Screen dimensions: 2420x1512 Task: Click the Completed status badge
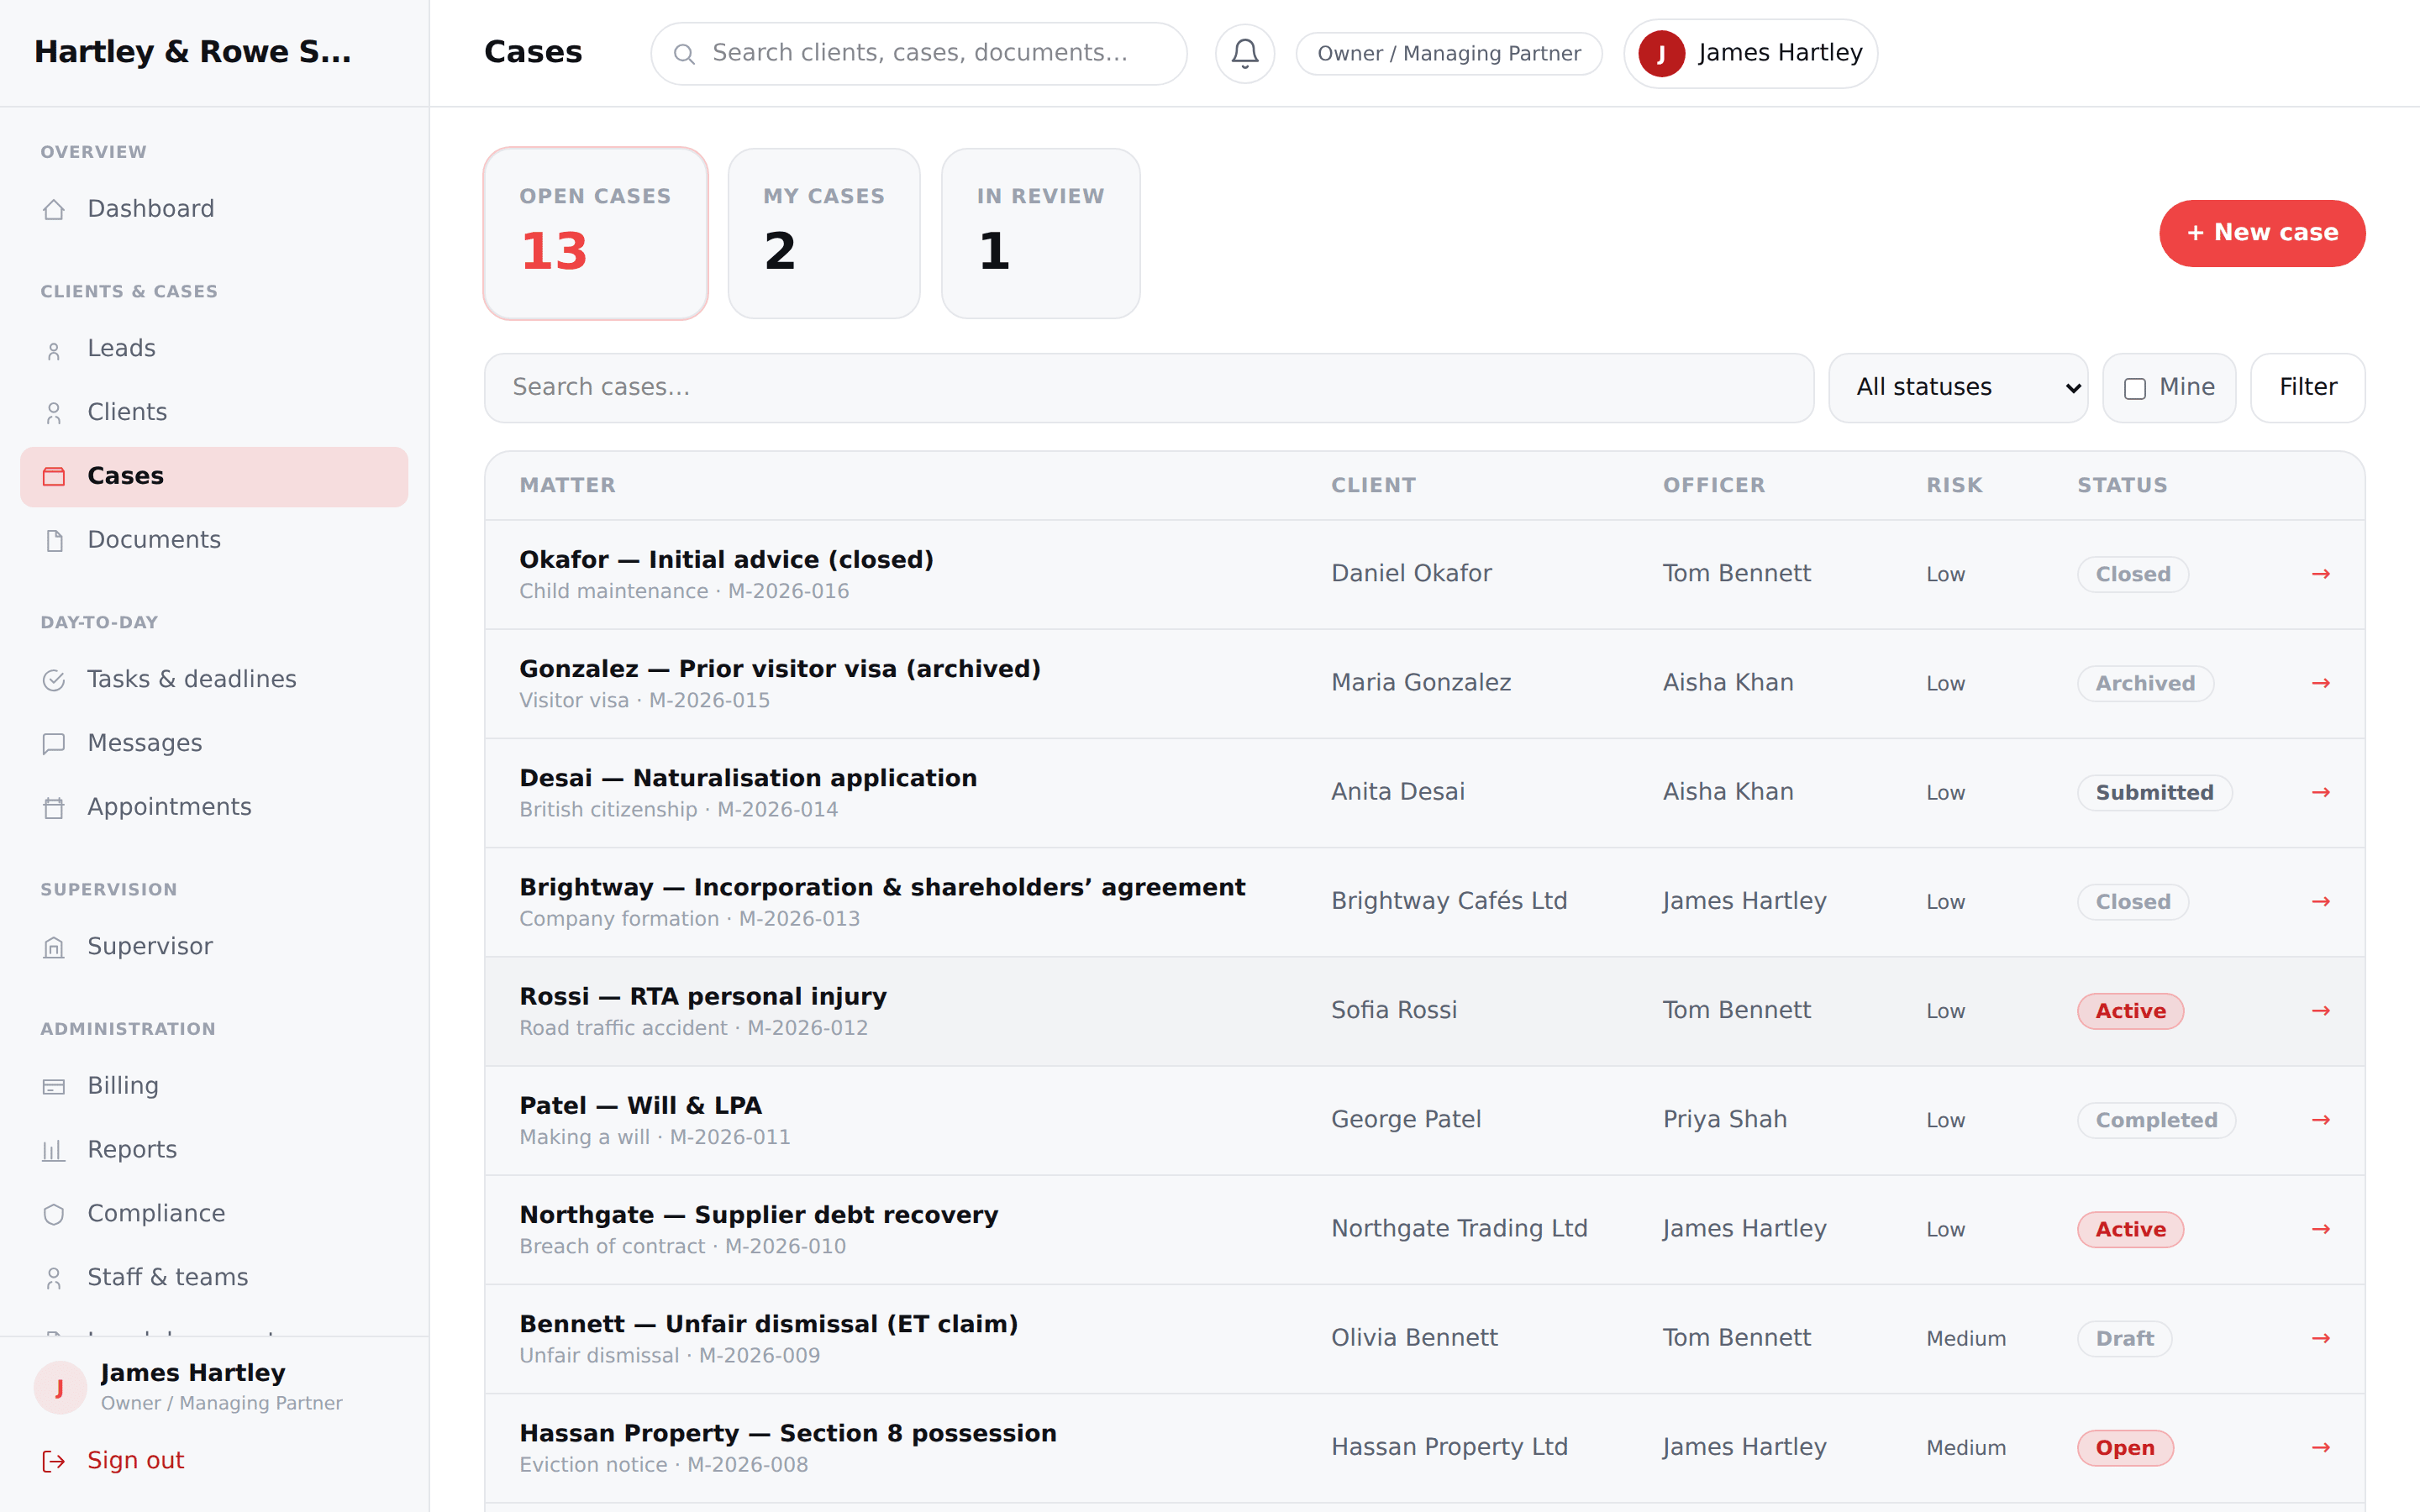click(2157, 1121)
